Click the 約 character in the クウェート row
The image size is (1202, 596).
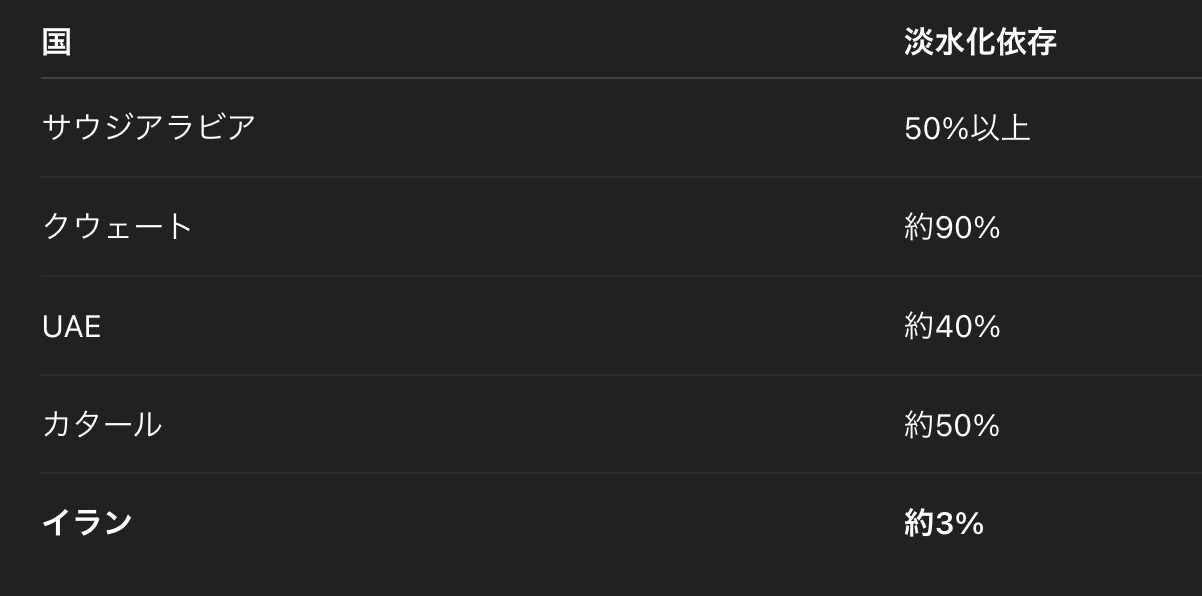coord(918,228)
